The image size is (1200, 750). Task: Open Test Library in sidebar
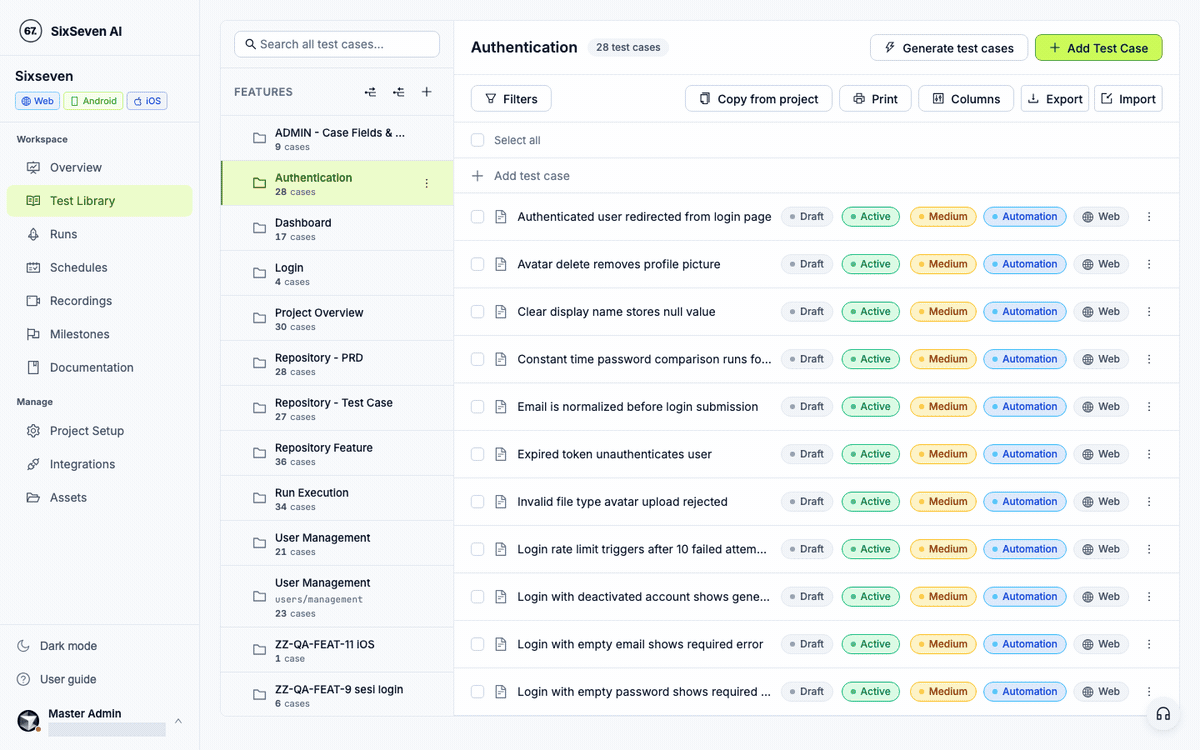99,201
